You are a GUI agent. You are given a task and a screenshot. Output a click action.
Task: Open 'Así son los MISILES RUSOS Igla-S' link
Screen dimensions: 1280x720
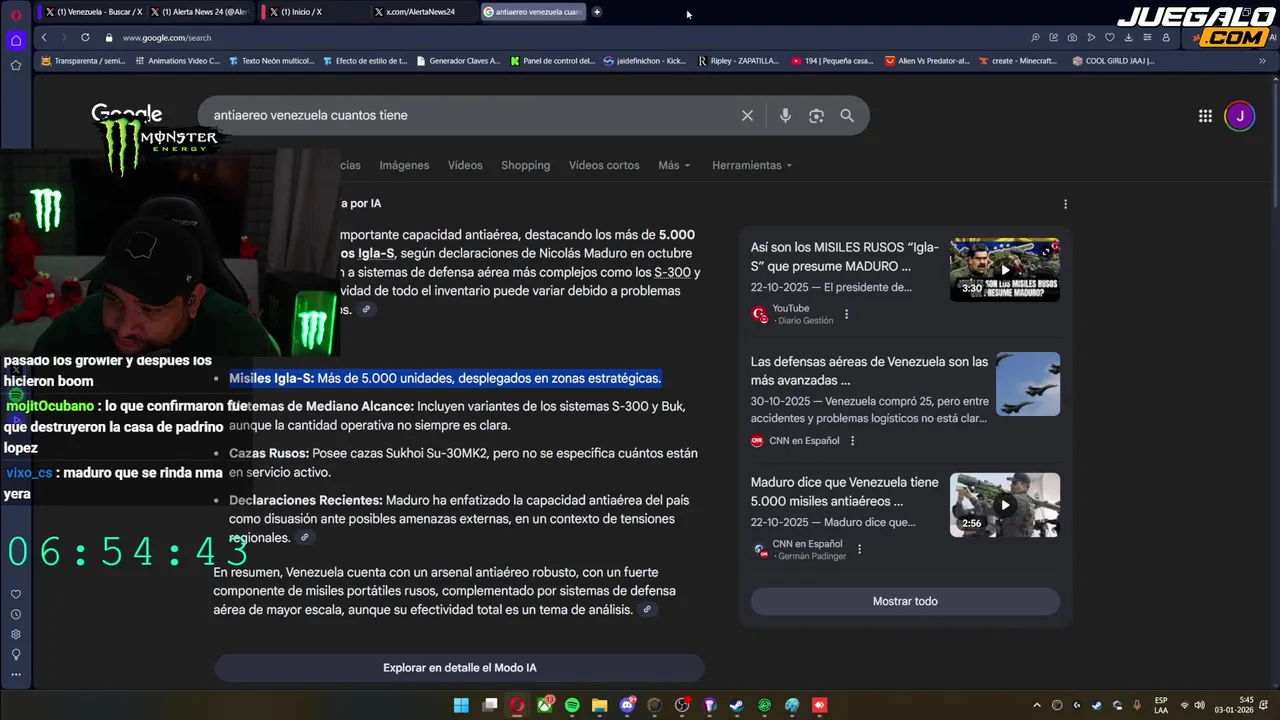tap(844, 257)
